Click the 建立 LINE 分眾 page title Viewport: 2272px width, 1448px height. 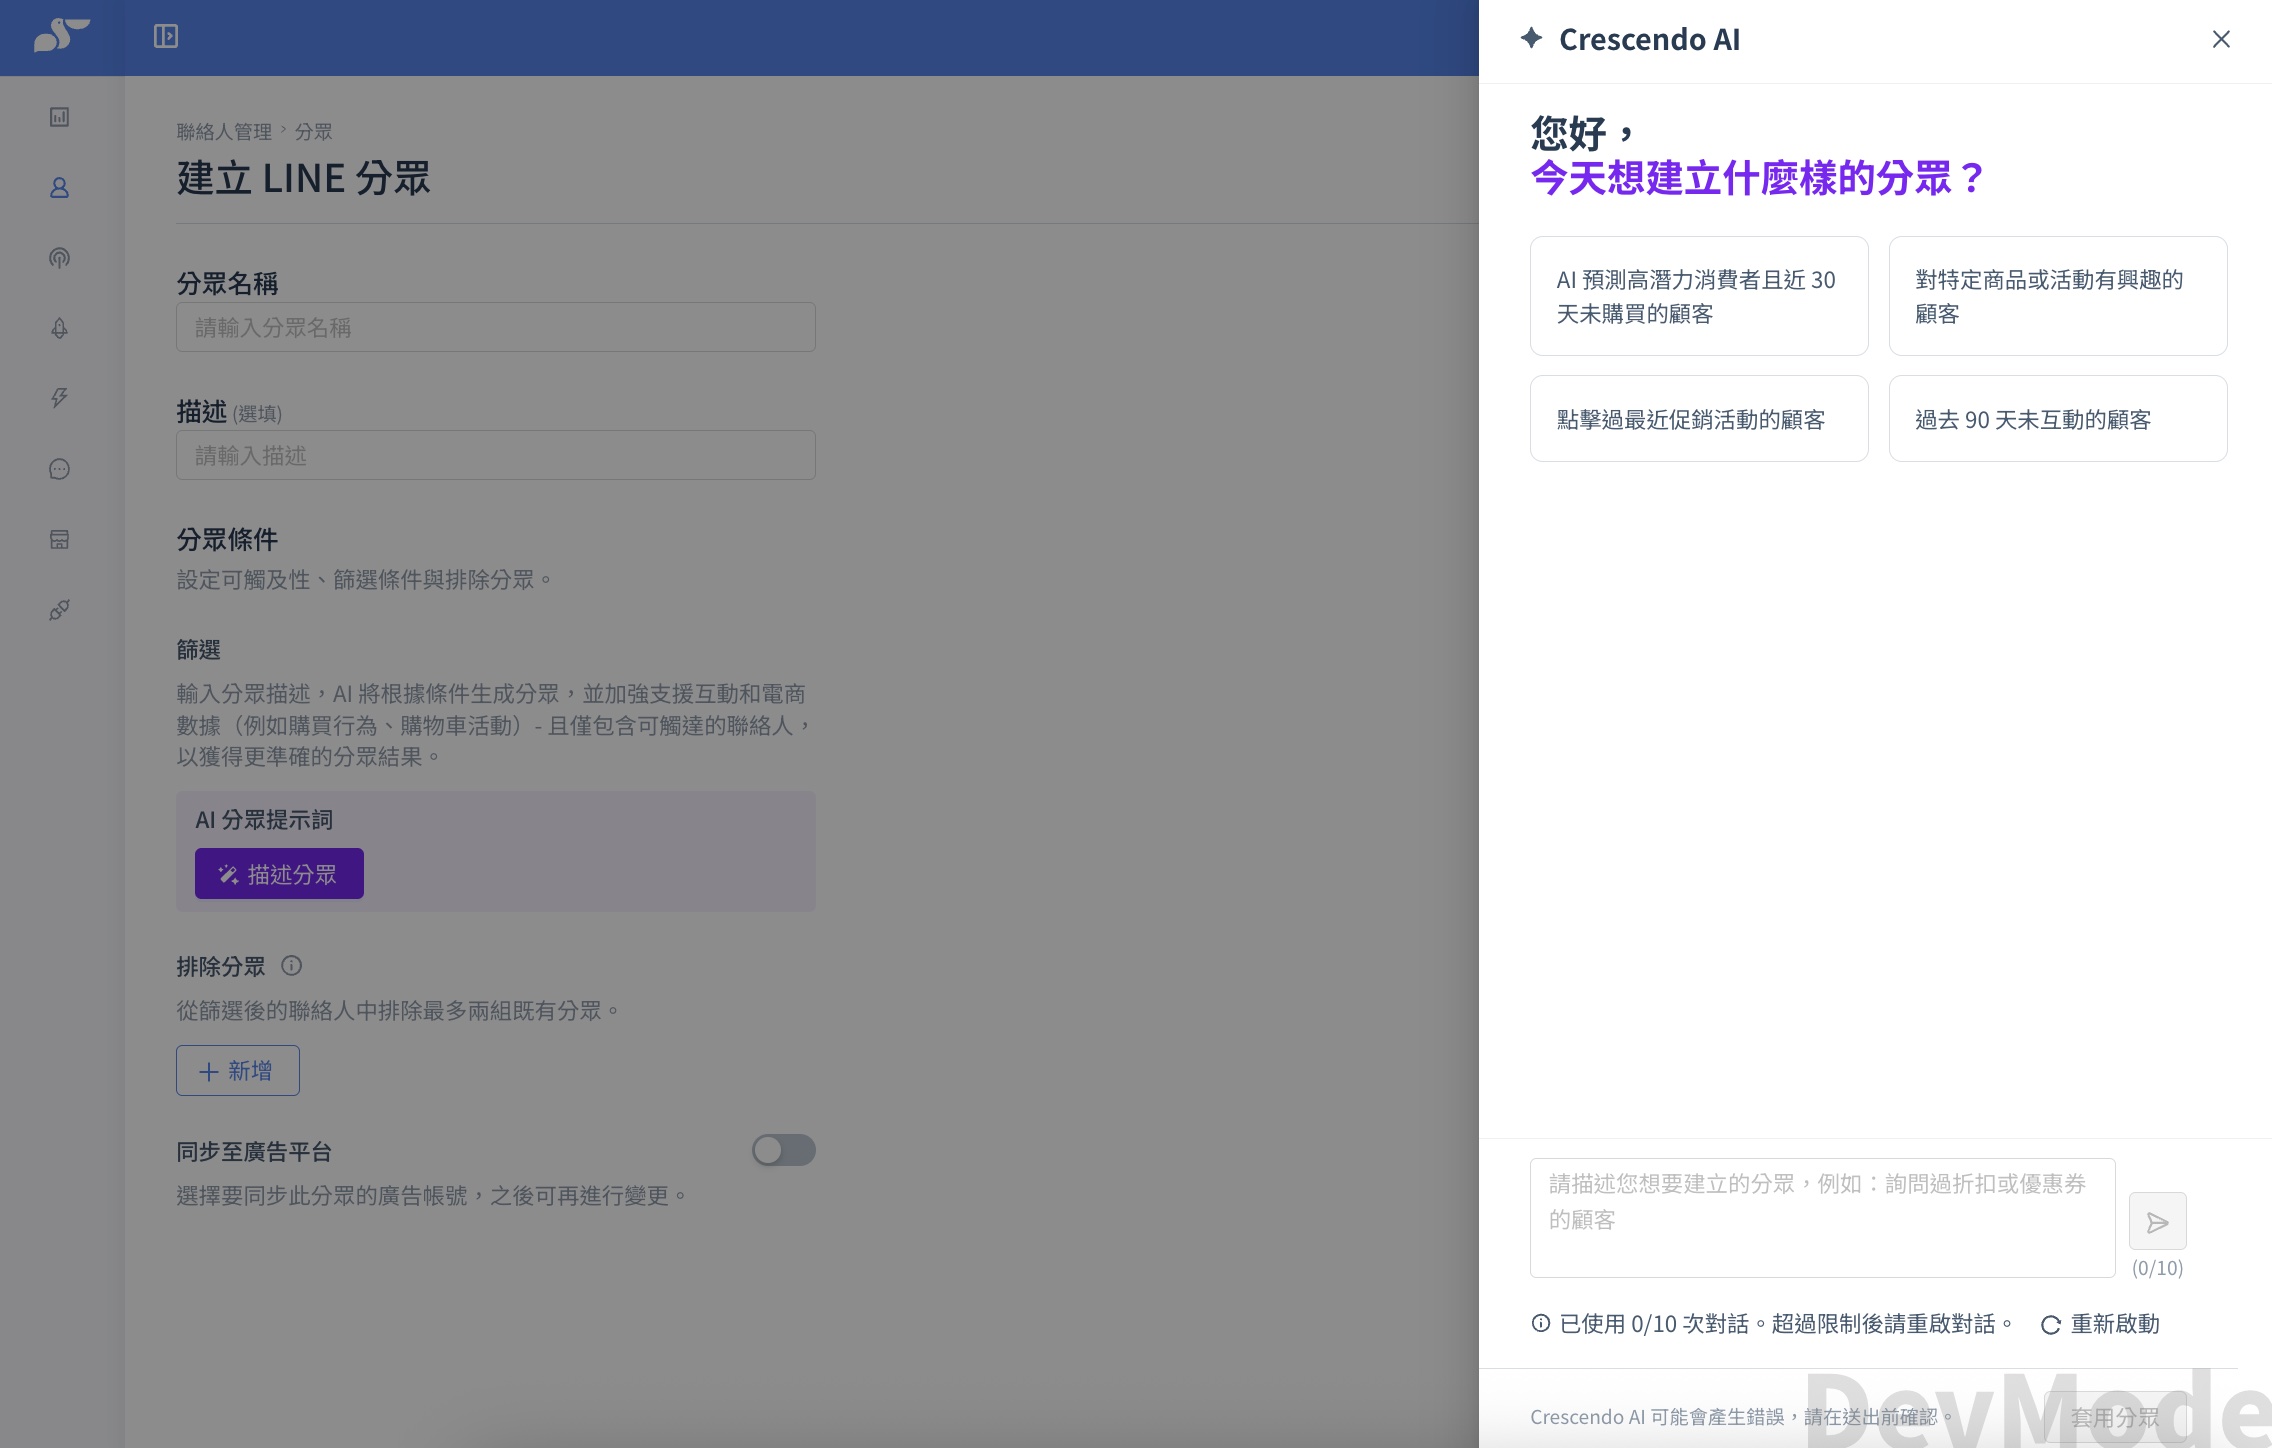[x=303, y=178]
